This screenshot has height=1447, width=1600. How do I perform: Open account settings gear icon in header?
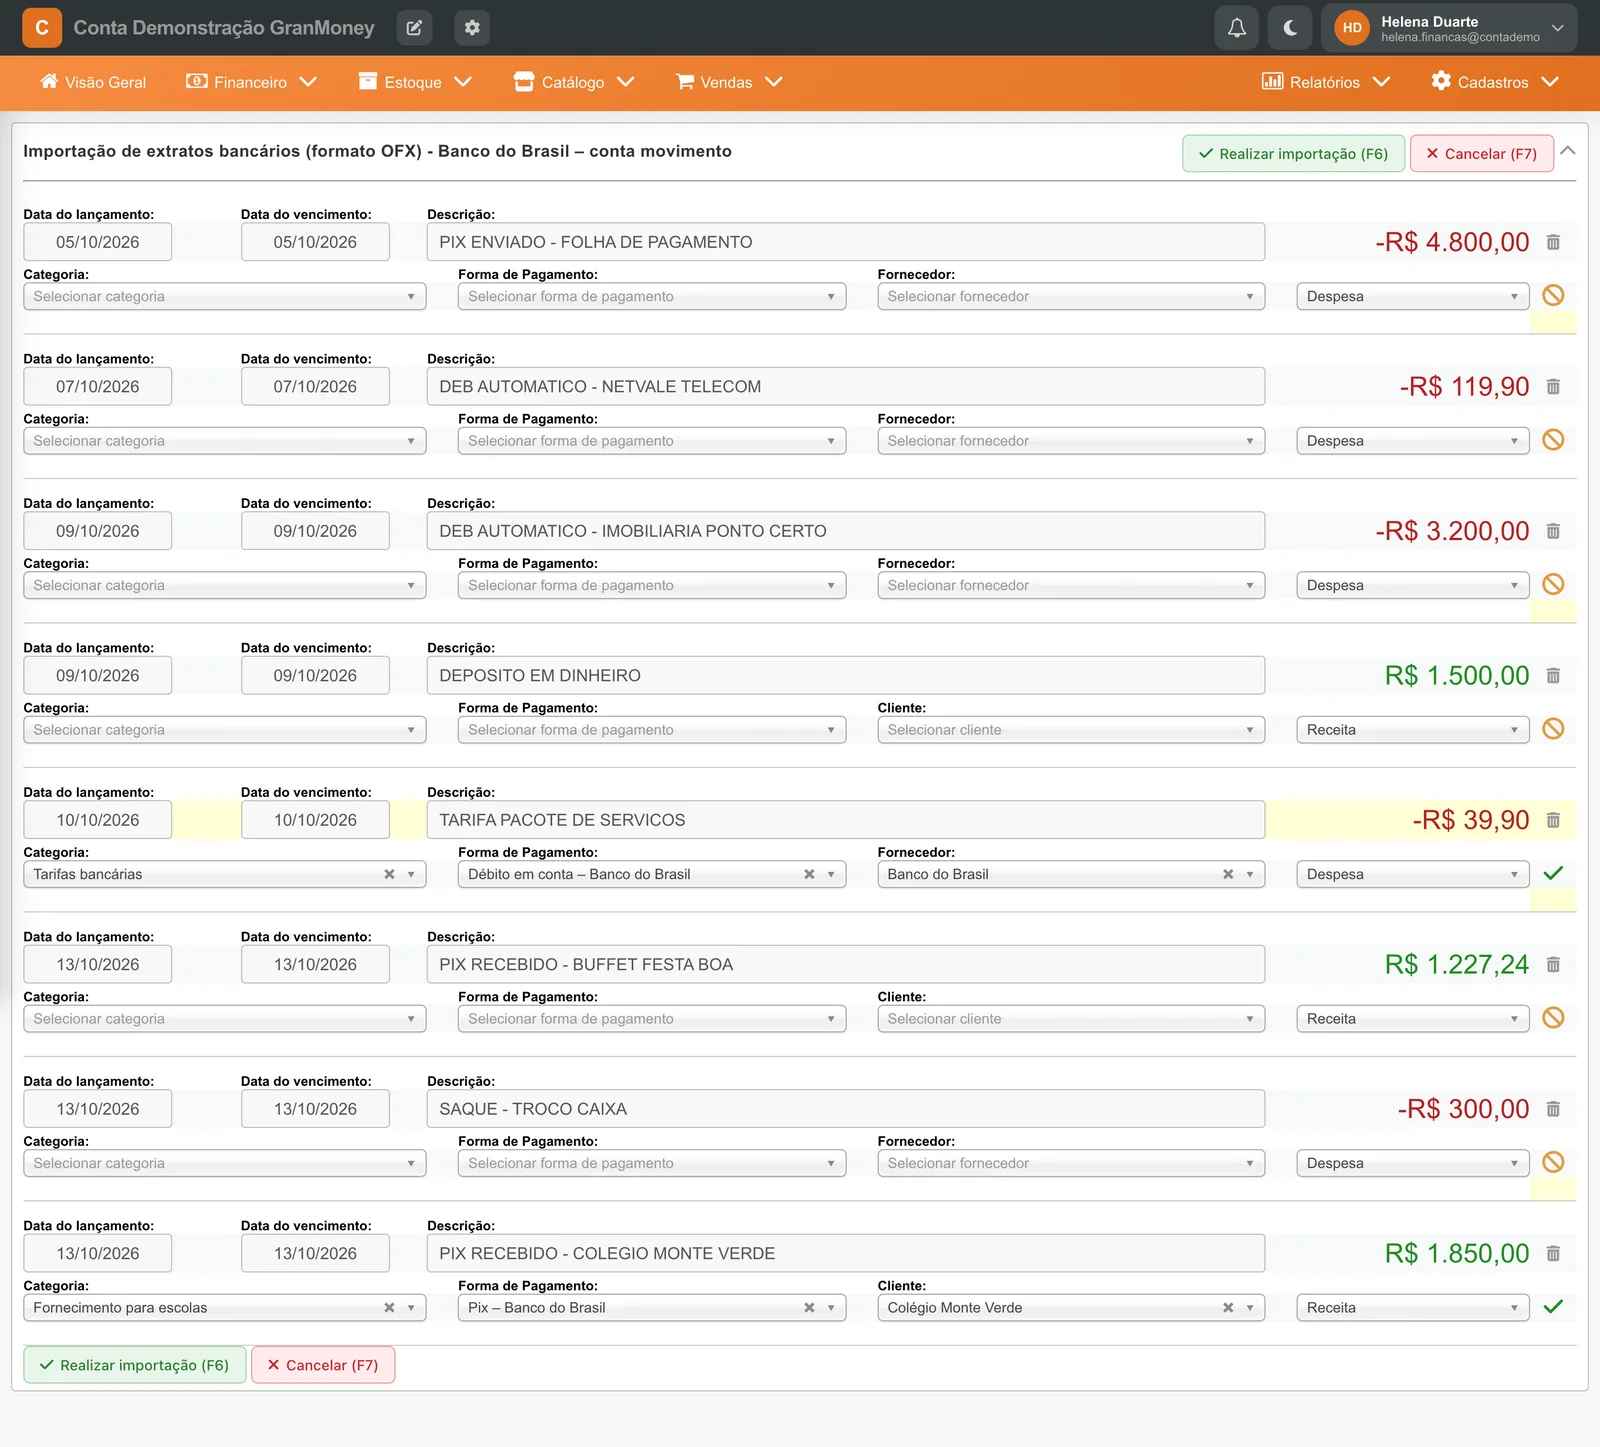472,28
